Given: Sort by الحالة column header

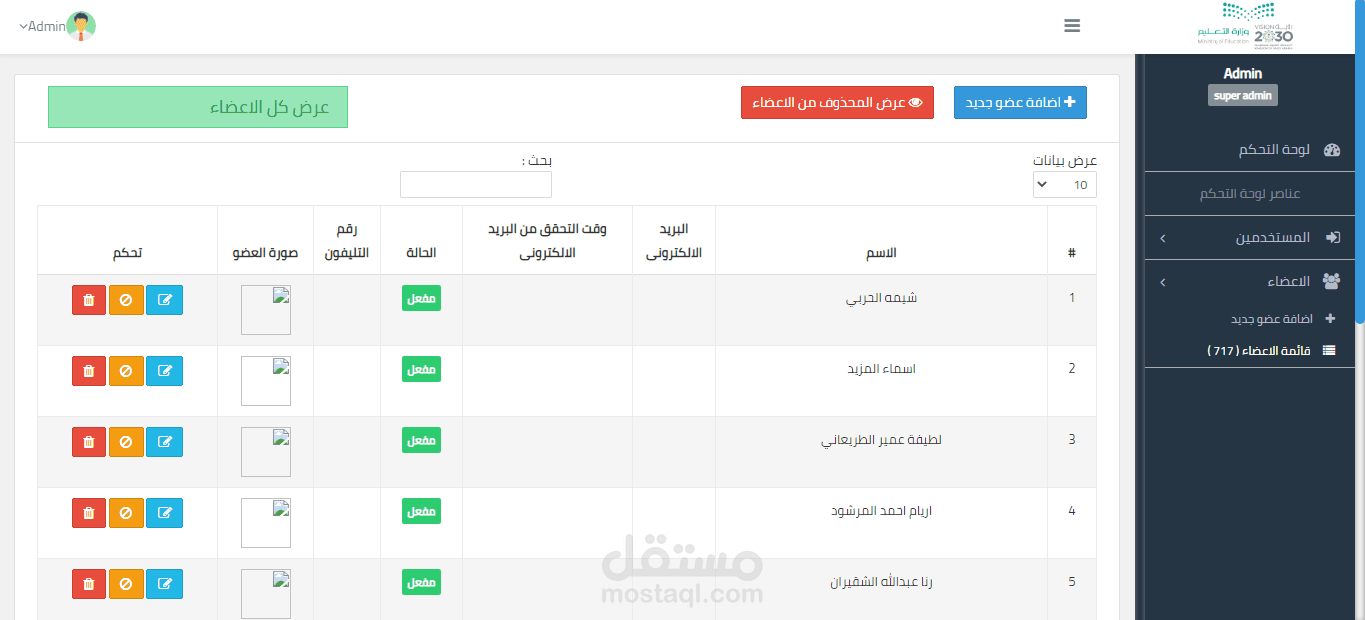Looking at the screenshot, I should pos(421,240).
